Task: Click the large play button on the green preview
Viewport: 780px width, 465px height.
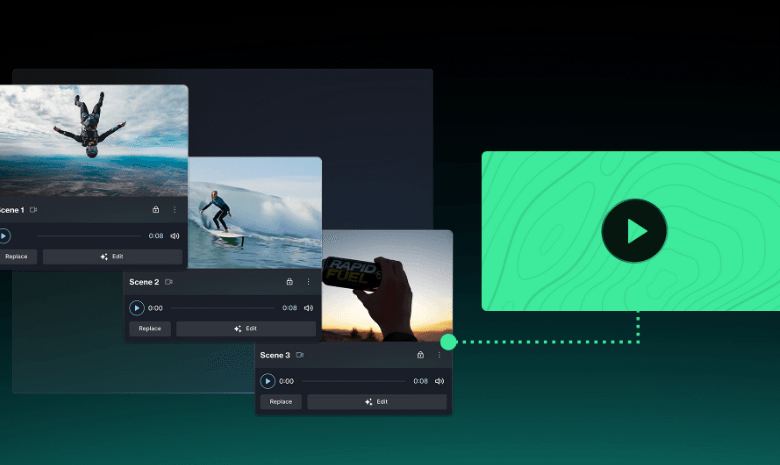Action: click(634, 231)
